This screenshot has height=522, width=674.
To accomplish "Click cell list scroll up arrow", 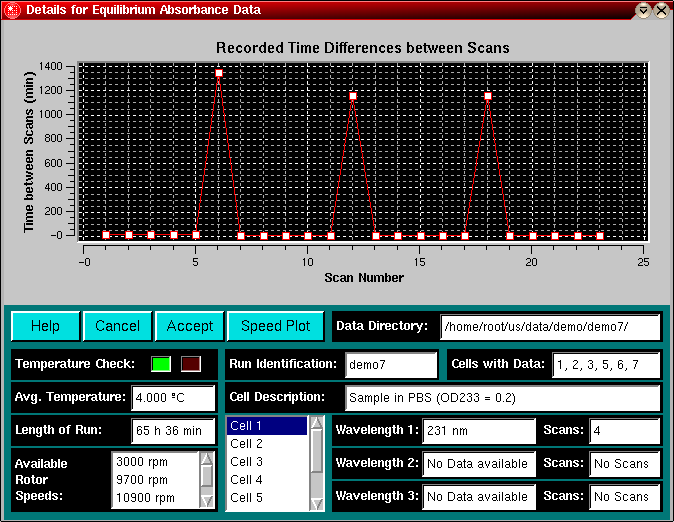I will [x=317, y=423].
